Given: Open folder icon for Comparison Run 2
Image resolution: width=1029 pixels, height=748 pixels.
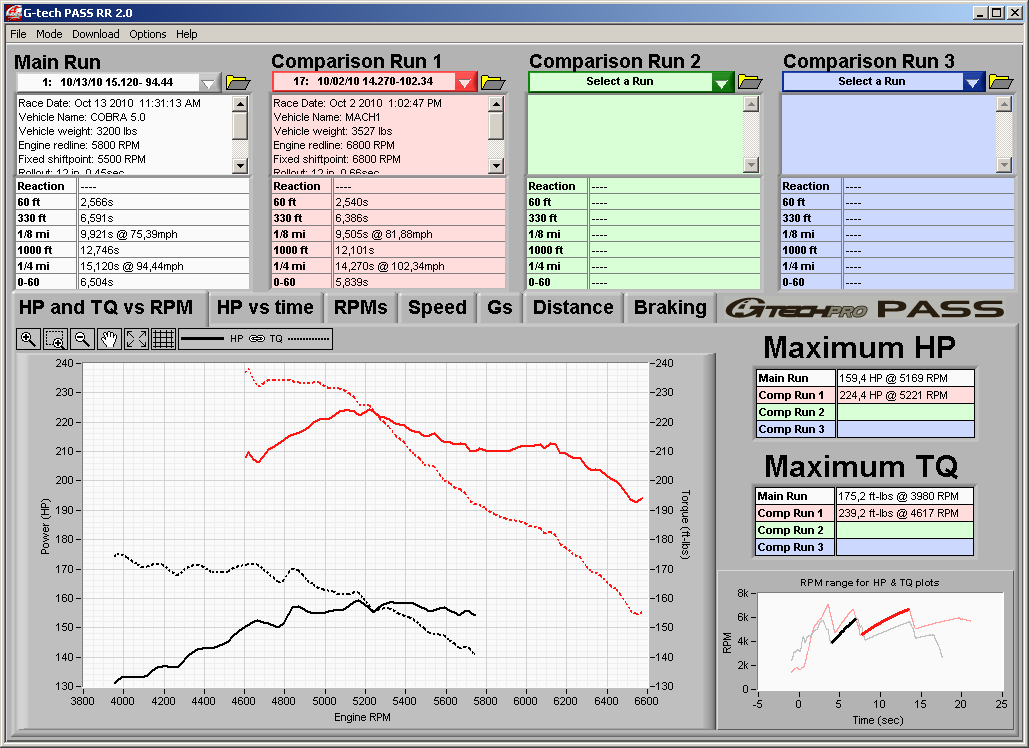Looking at the screenshot, I should tap(749, 81).
